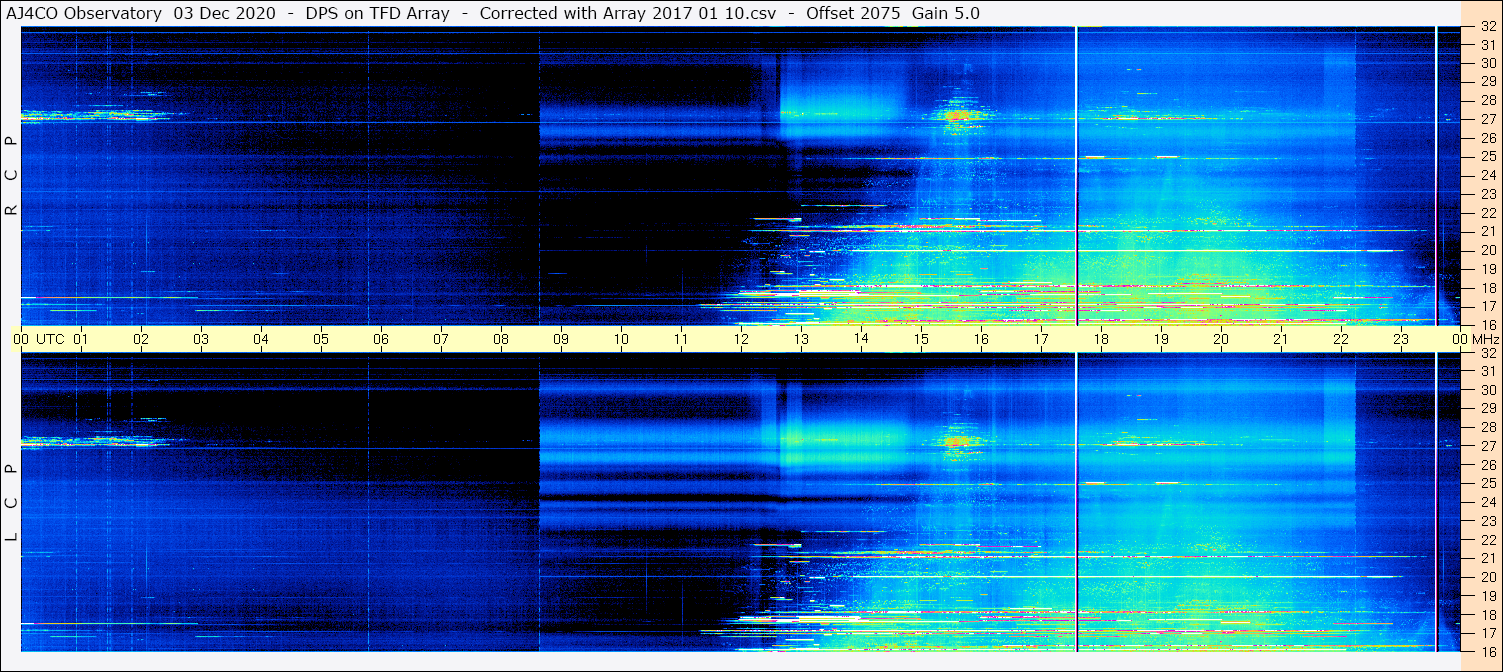Click RCP white vertical marker near 23:35 UTC
The height and width of the screenshot is (672, 1503).
1436,175
